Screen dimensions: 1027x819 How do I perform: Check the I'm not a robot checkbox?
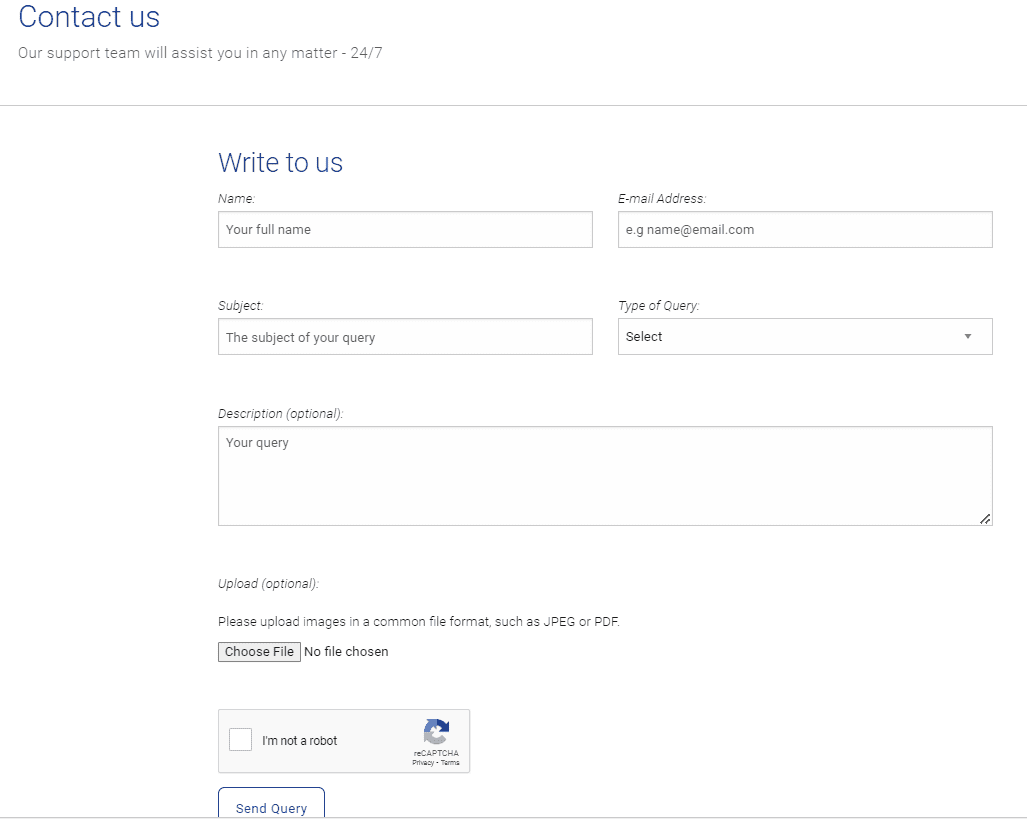[x=239, y=739]
